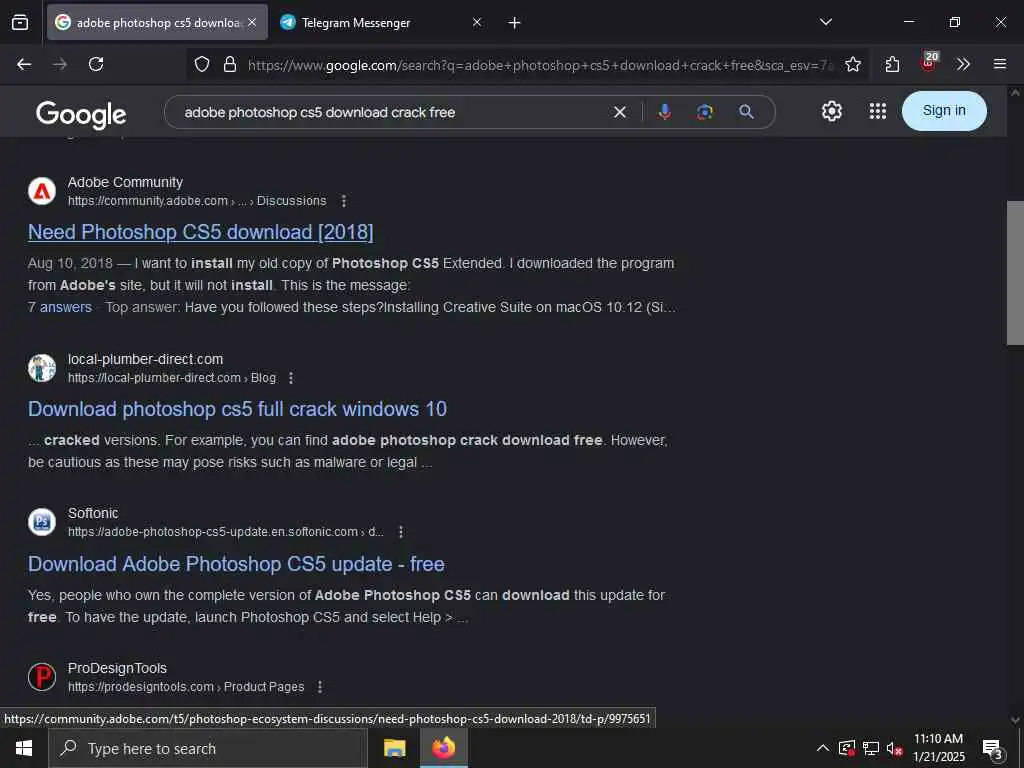Select the adobe photoshop cs5 download tab
Screen dimensions: 1024x768
coord(157,22)
